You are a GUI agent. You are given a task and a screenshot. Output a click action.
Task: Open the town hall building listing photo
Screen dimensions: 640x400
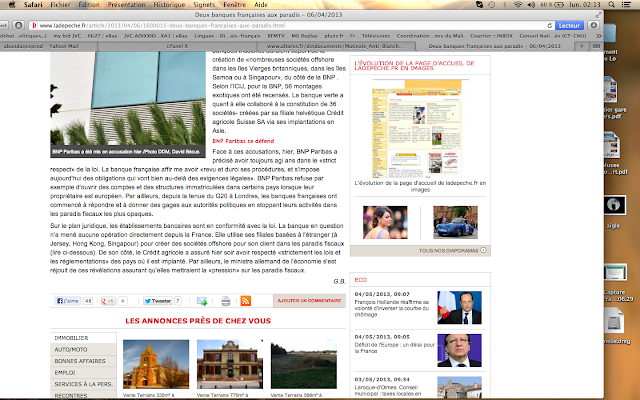point(230,364)
